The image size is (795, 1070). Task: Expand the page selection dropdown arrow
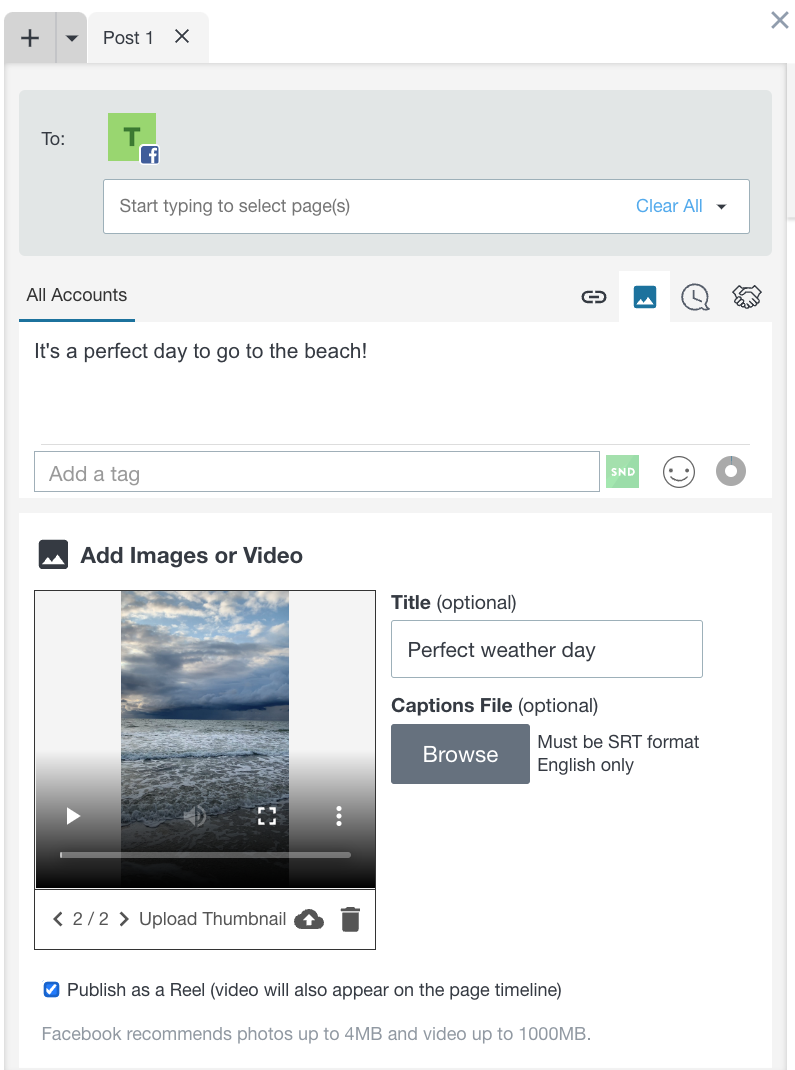pyautogui.click(x=721, y=207)
